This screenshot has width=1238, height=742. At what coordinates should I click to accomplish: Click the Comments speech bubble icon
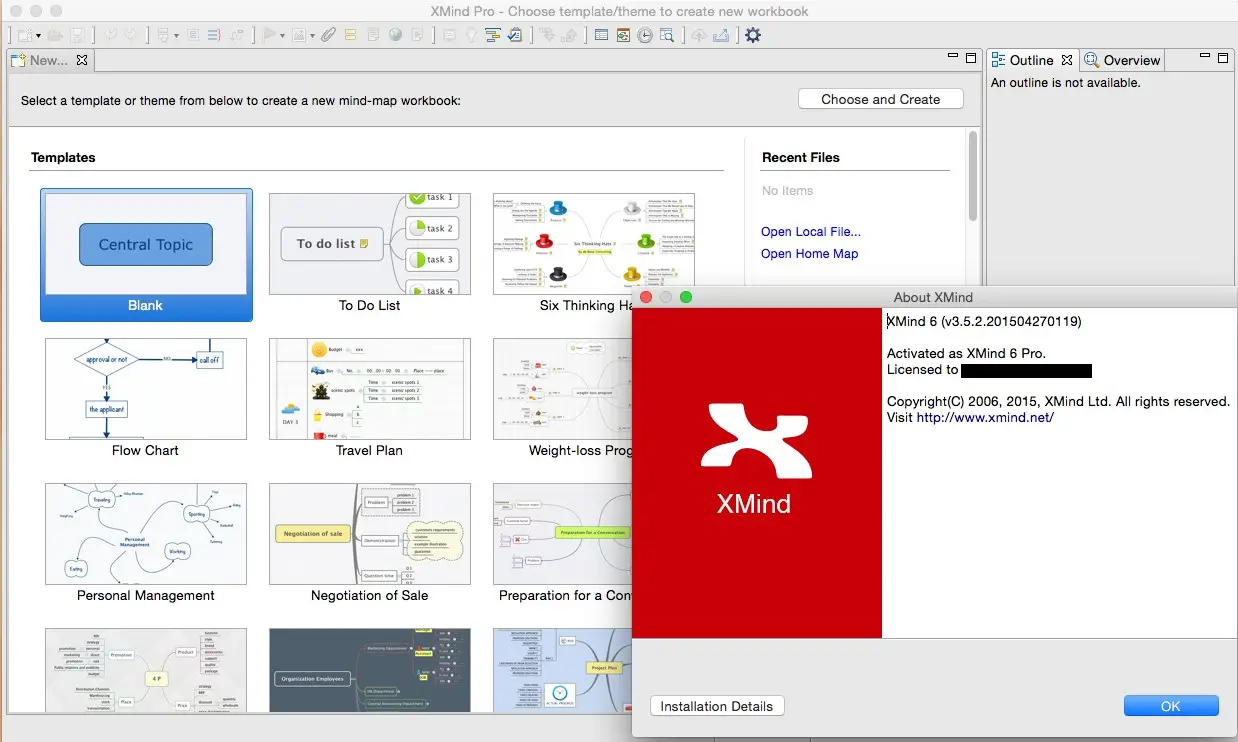(449, 35)
